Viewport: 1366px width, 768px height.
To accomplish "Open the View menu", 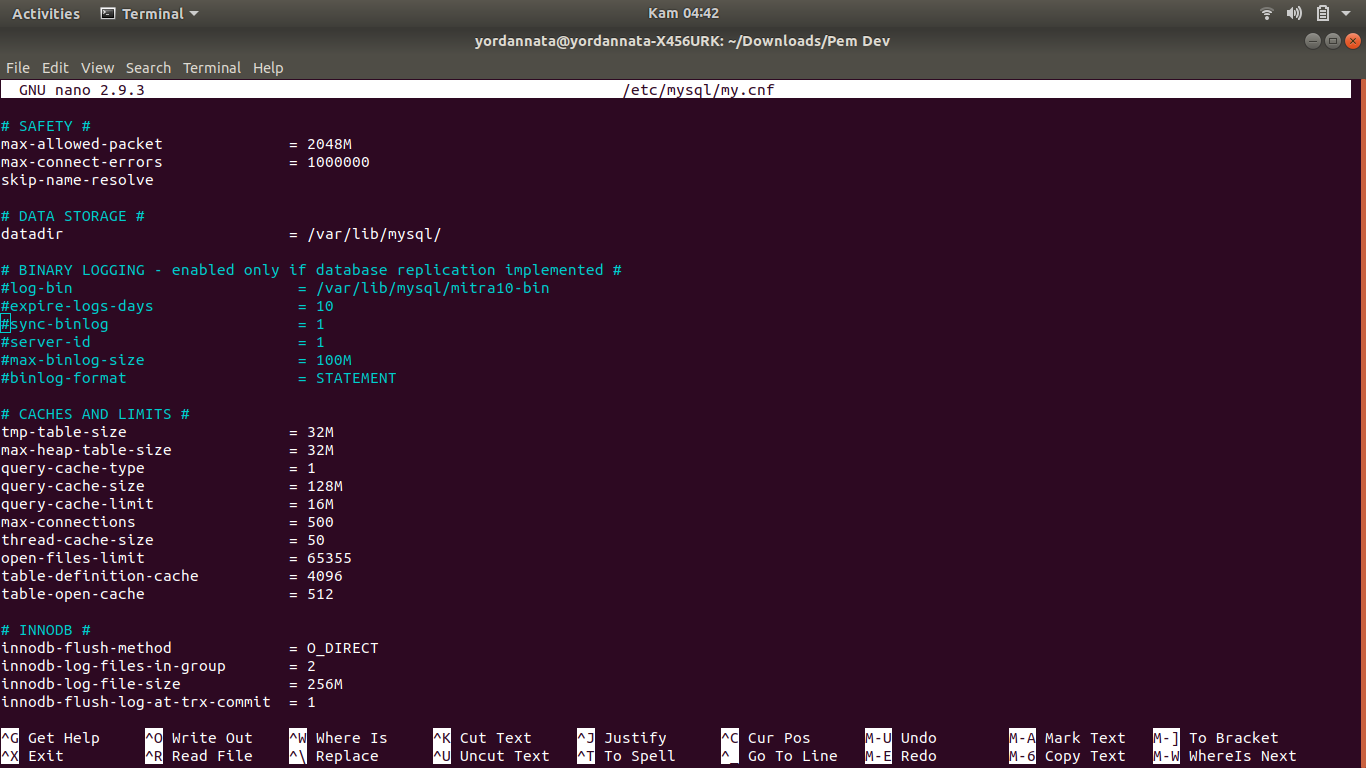I will [x=97, y=68].
